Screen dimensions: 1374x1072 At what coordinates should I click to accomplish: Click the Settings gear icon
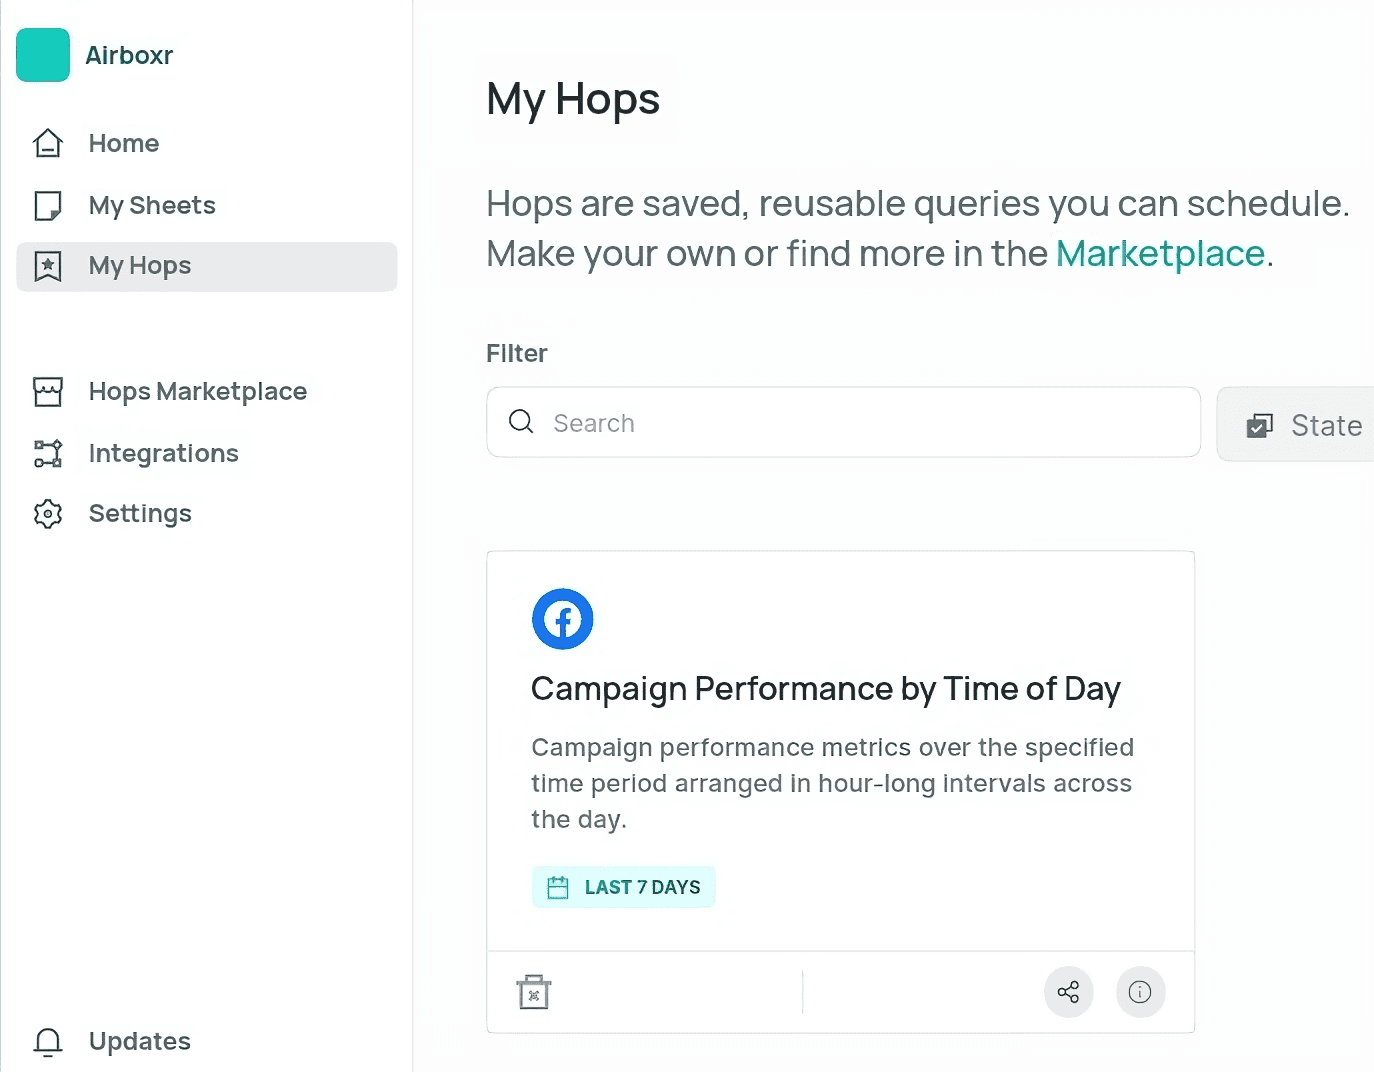[x=48, y=514]
